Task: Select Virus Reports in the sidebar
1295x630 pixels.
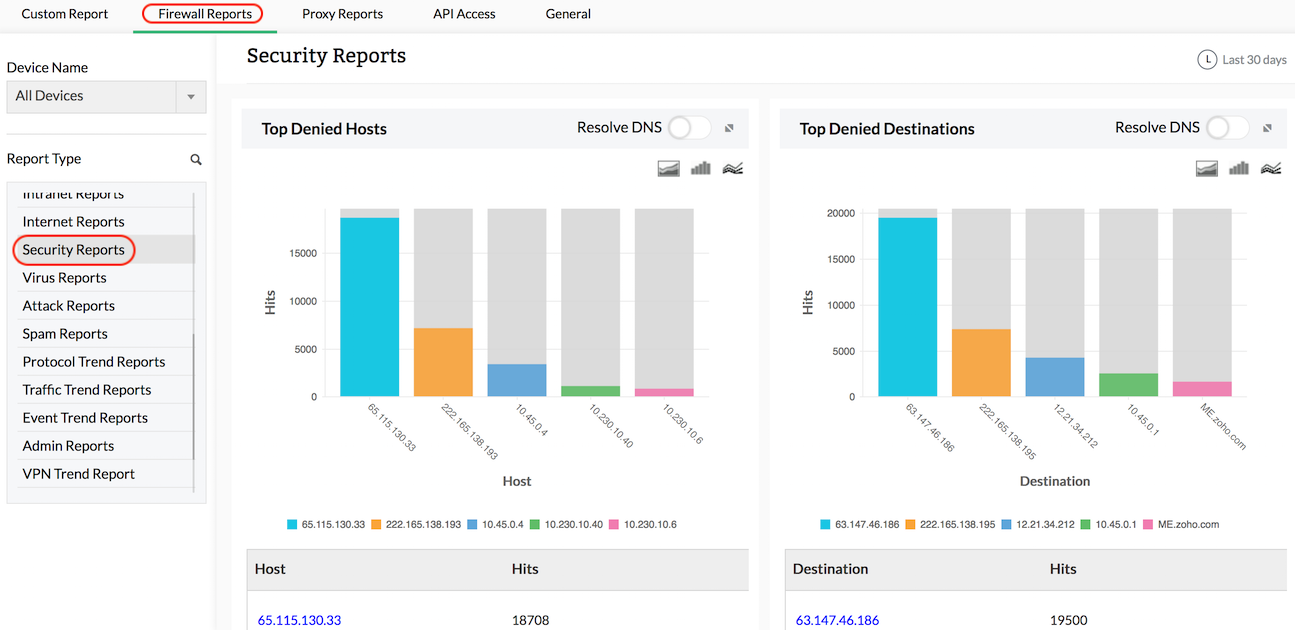Action: coord(63,277)
